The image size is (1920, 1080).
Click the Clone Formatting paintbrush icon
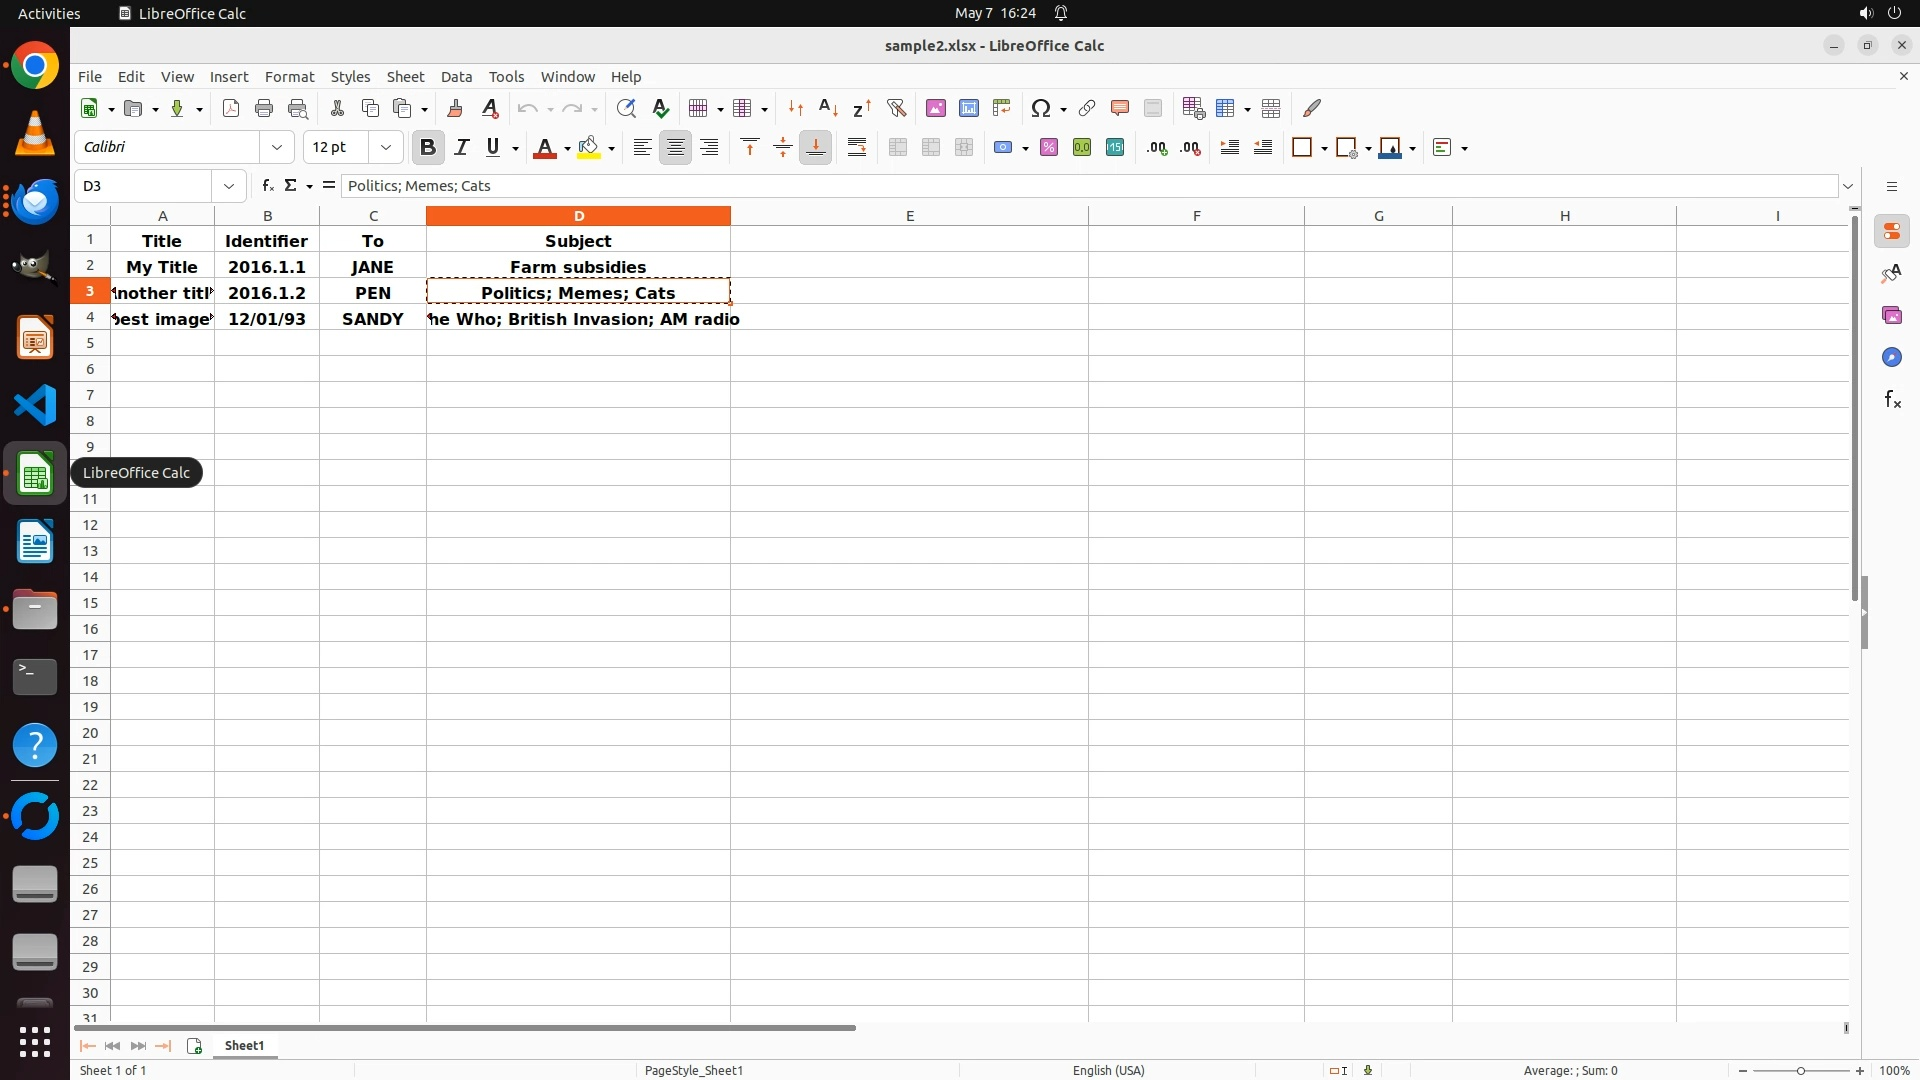(455, 108)
